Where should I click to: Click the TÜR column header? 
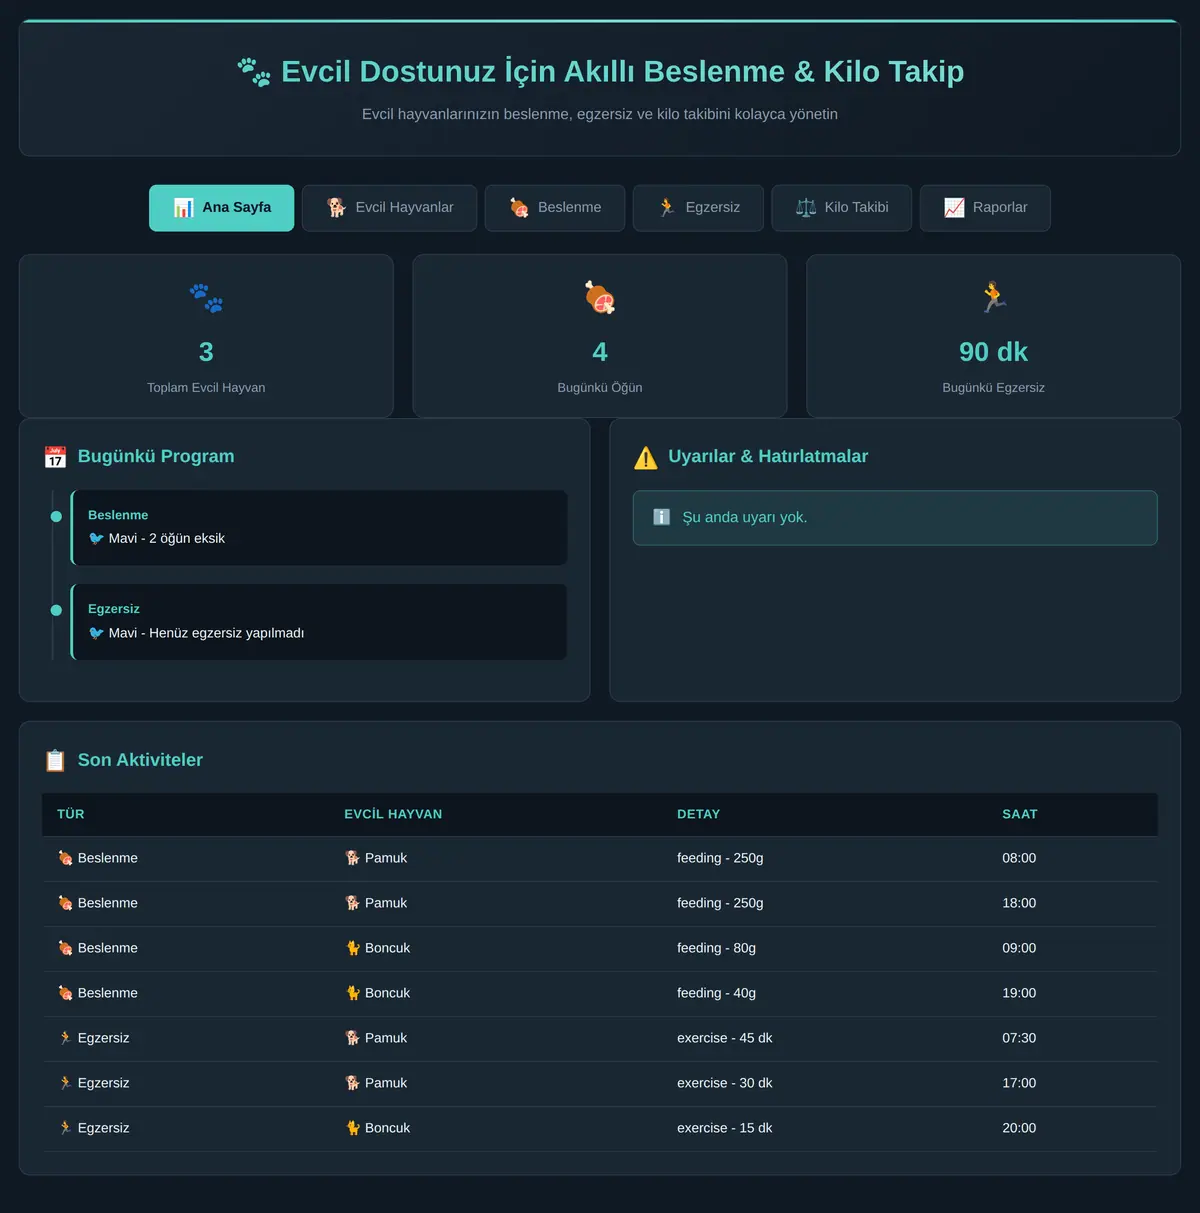71,814
